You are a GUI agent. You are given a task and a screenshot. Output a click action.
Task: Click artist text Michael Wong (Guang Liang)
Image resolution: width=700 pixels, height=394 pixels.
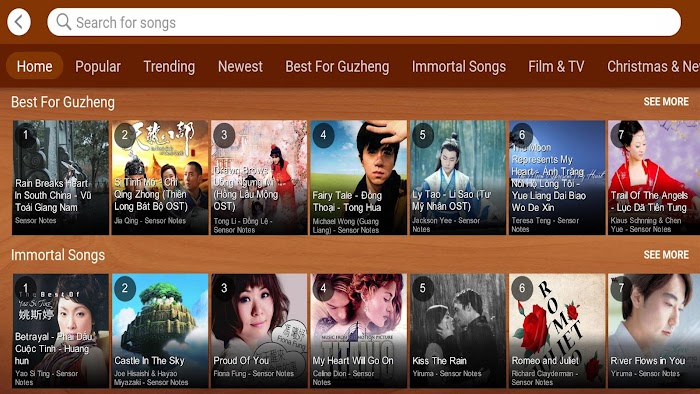click(x=346, y=225)
